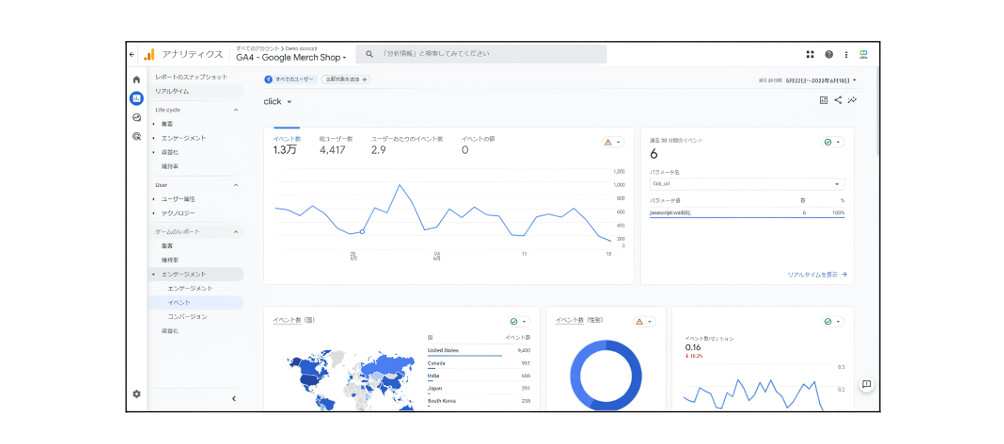
Task: Click the リアルタイムを表示 link
Action: tap(816, 274)
